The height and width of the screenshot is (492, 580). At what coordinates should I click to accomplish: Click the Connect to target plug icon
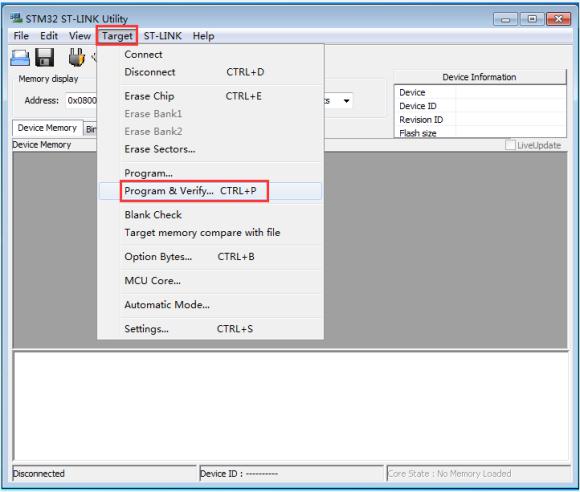(76, 58)
